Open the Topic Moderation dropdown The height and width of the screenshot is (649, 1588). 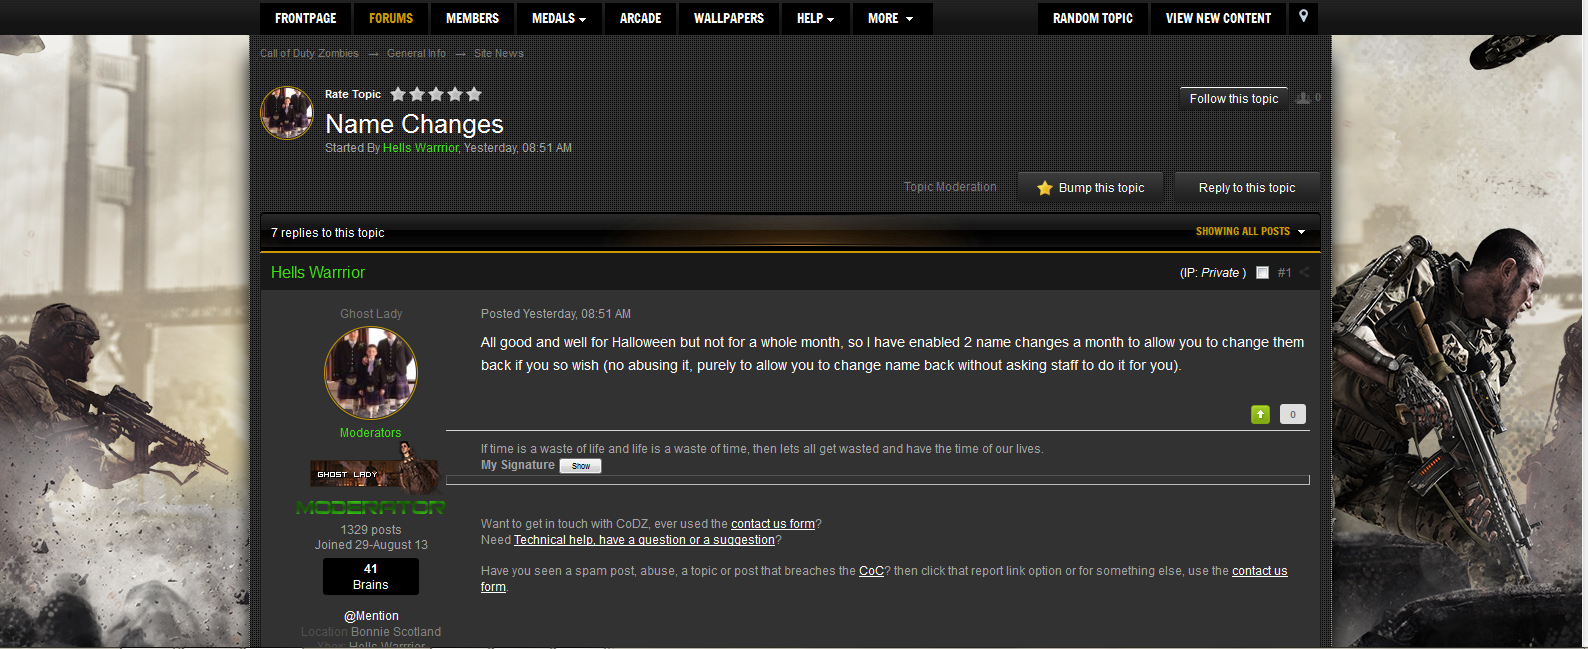950,187
